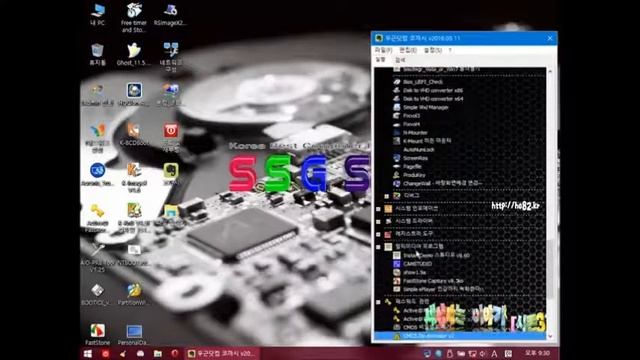Click the volume speaker icon in system tray
The image size is (640, 360).
(x=483, y=353)
